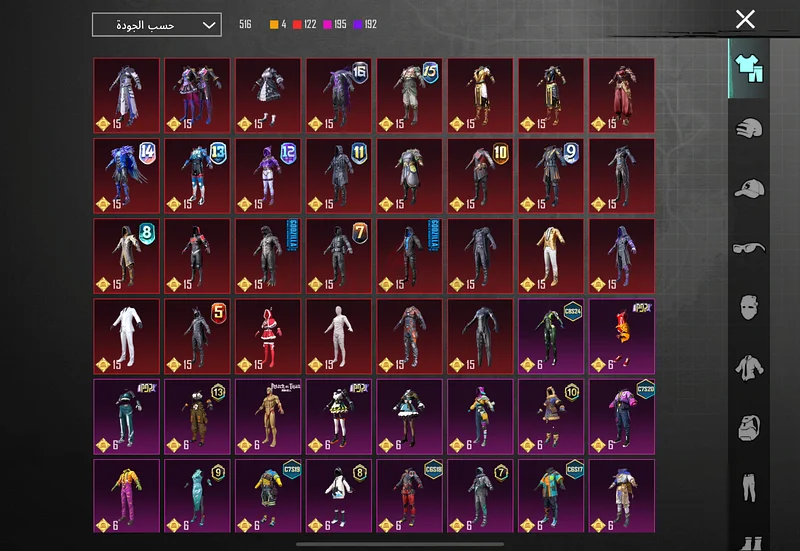Open the pants category tab

[749, 487]
